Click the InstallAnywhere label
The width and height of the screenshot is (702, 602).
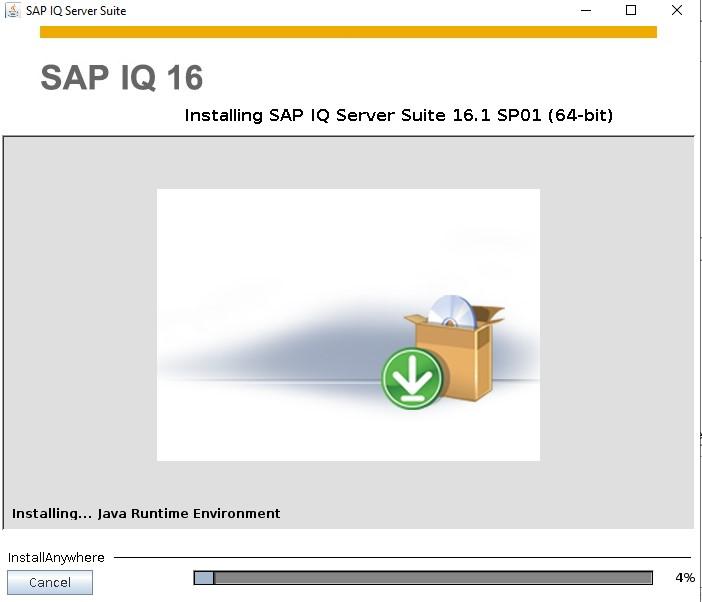tap(56, 558)
